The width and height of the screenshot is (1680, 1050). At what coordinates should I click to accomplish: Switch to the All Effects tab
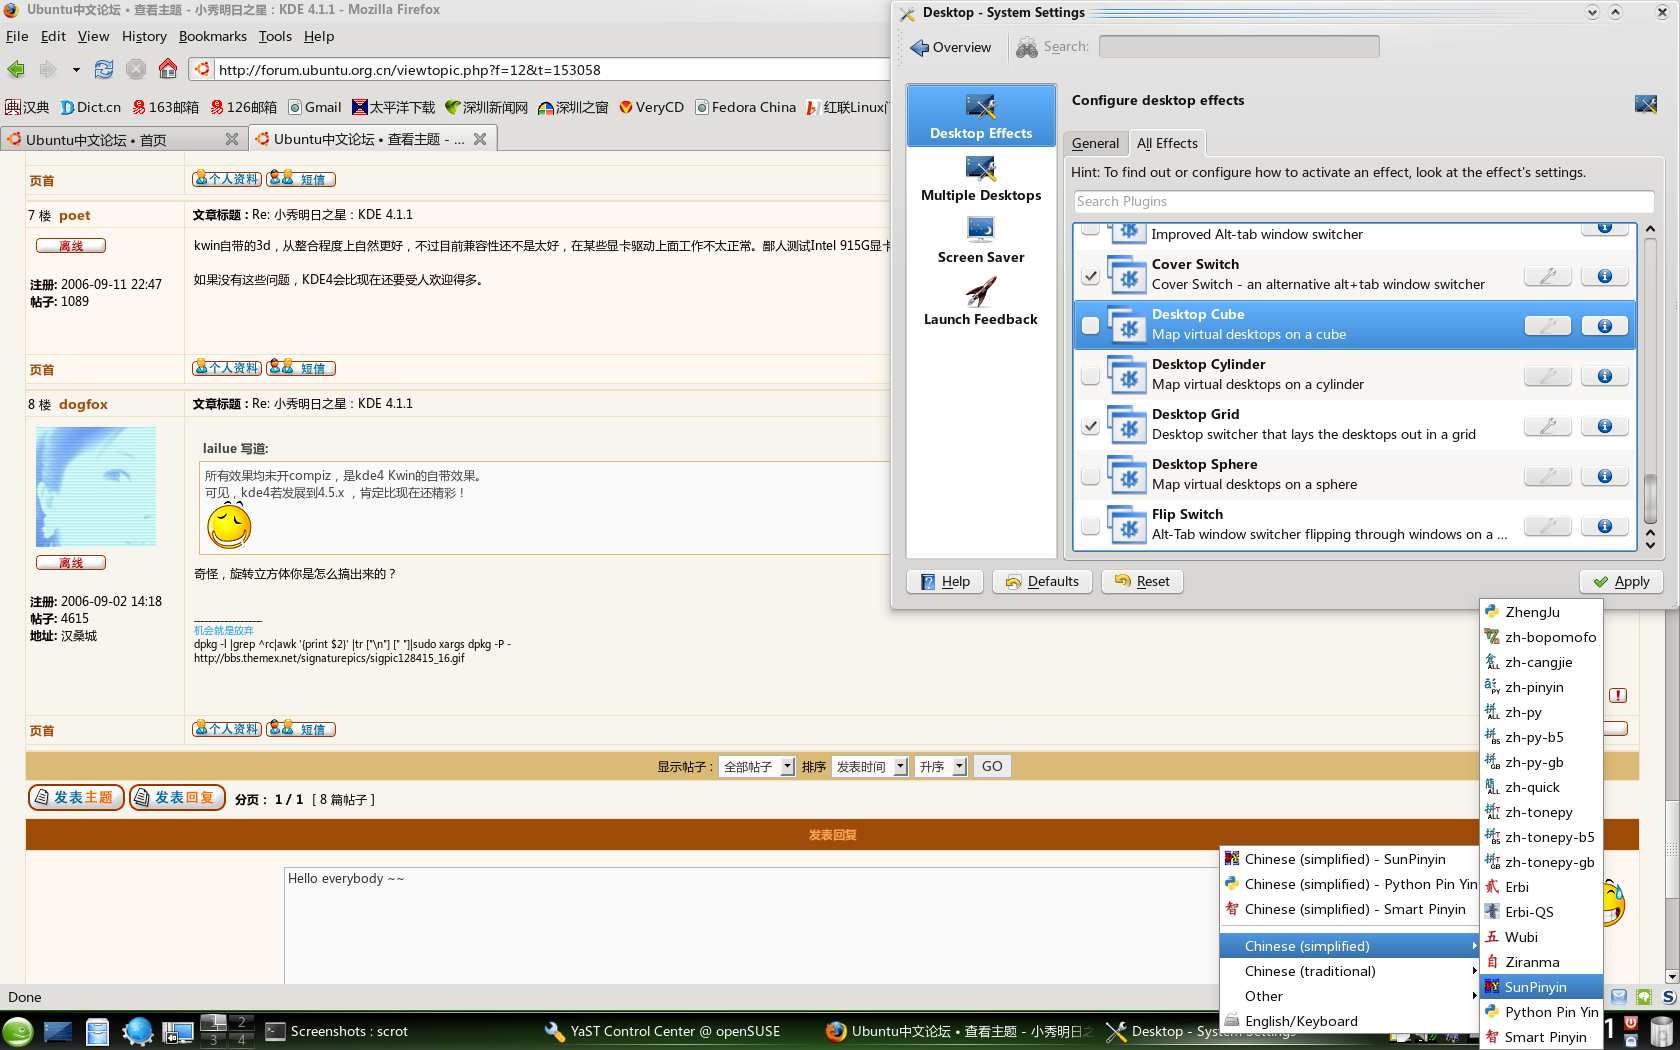coord(1167,143)
